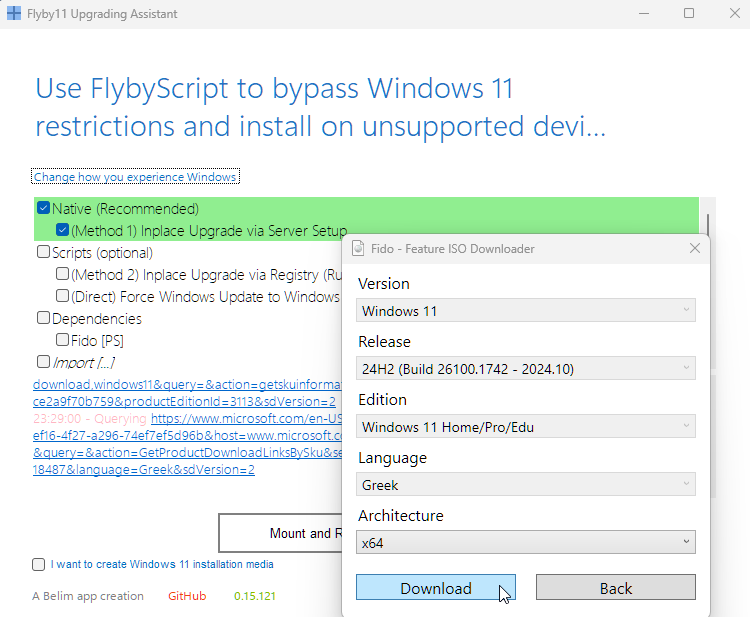Expand the Architecture dropdown showing x64
Viewport: 750px width, 617px height.
526,542
